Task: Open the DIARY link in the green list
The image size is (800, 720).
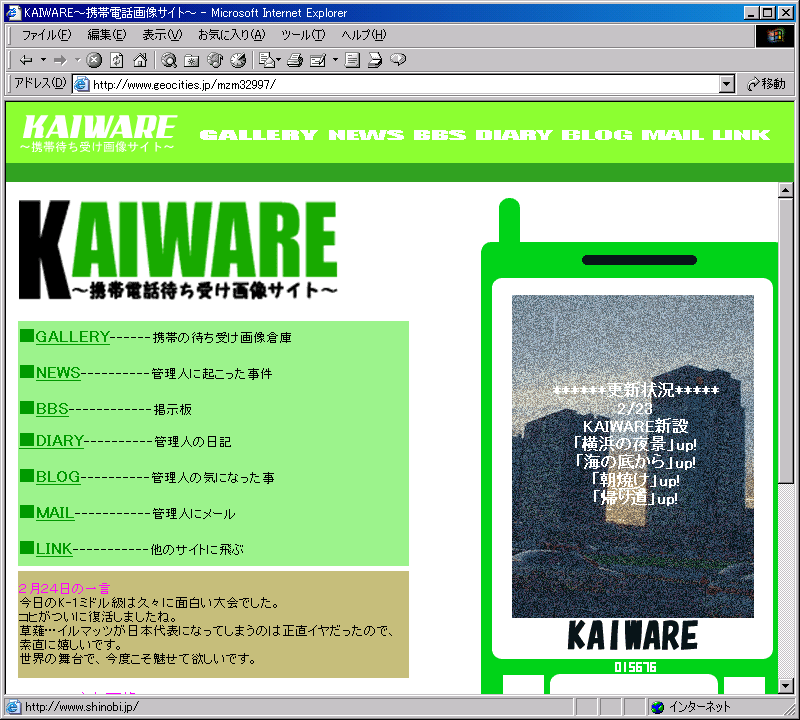Action: point(59,440)
